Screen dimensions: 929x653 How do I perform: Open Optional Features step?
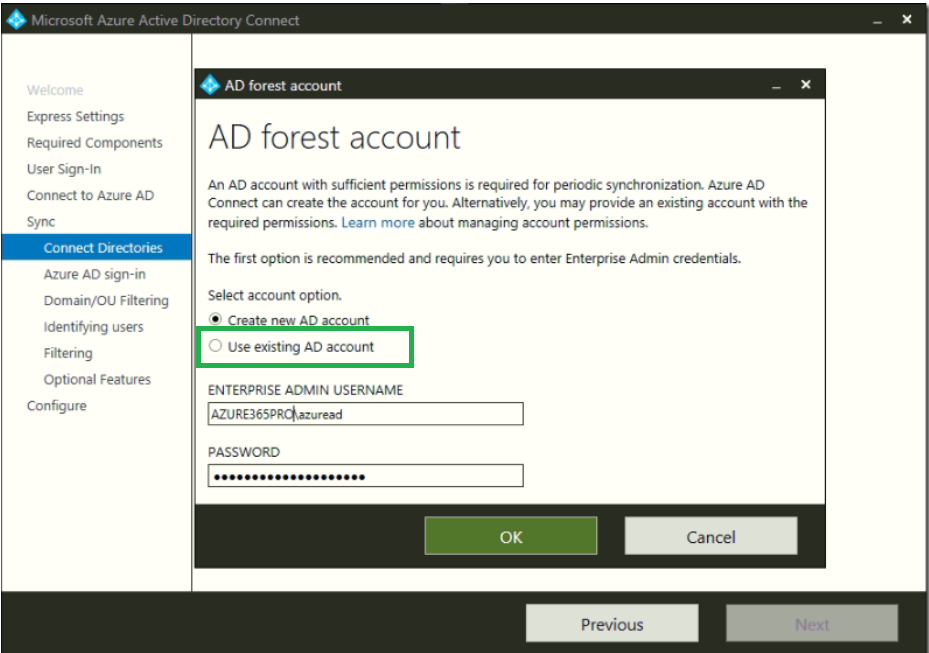coord(97,379)
